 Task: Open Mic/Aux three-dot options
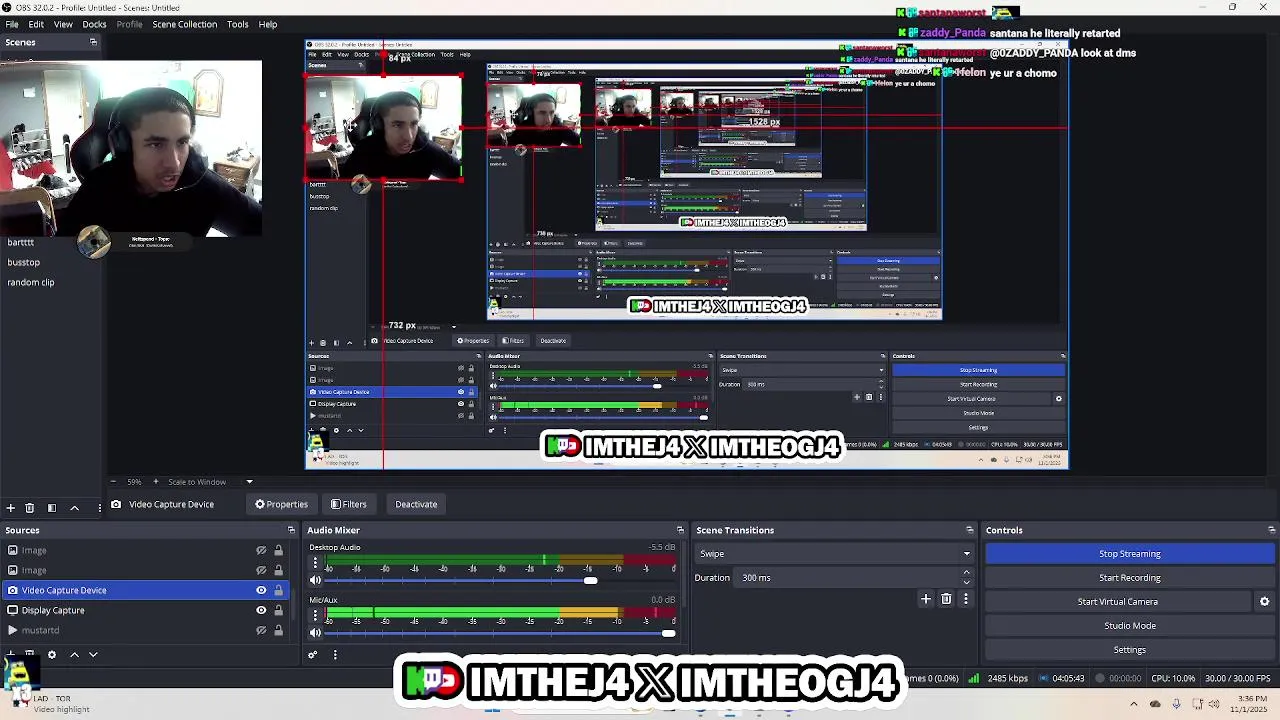click(315, 615)
